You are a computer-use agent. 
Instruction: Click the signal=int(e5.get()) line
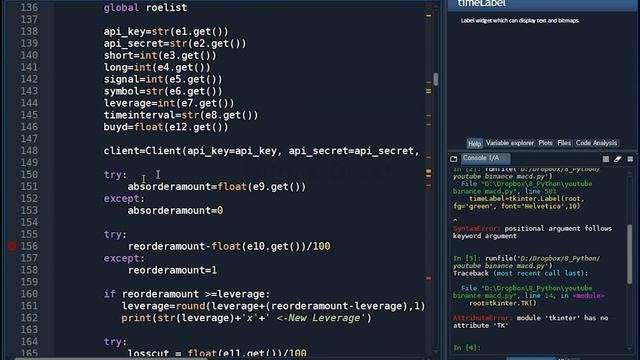(163, 79)
